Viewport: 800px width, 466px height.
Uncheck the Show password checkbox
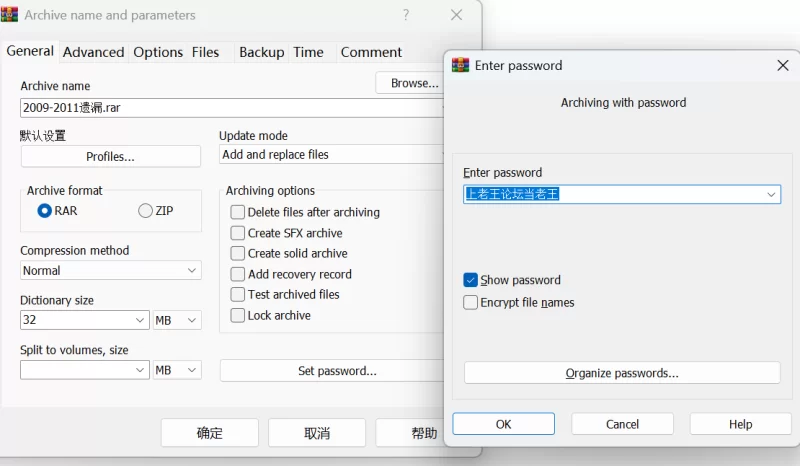pos(471,280)
